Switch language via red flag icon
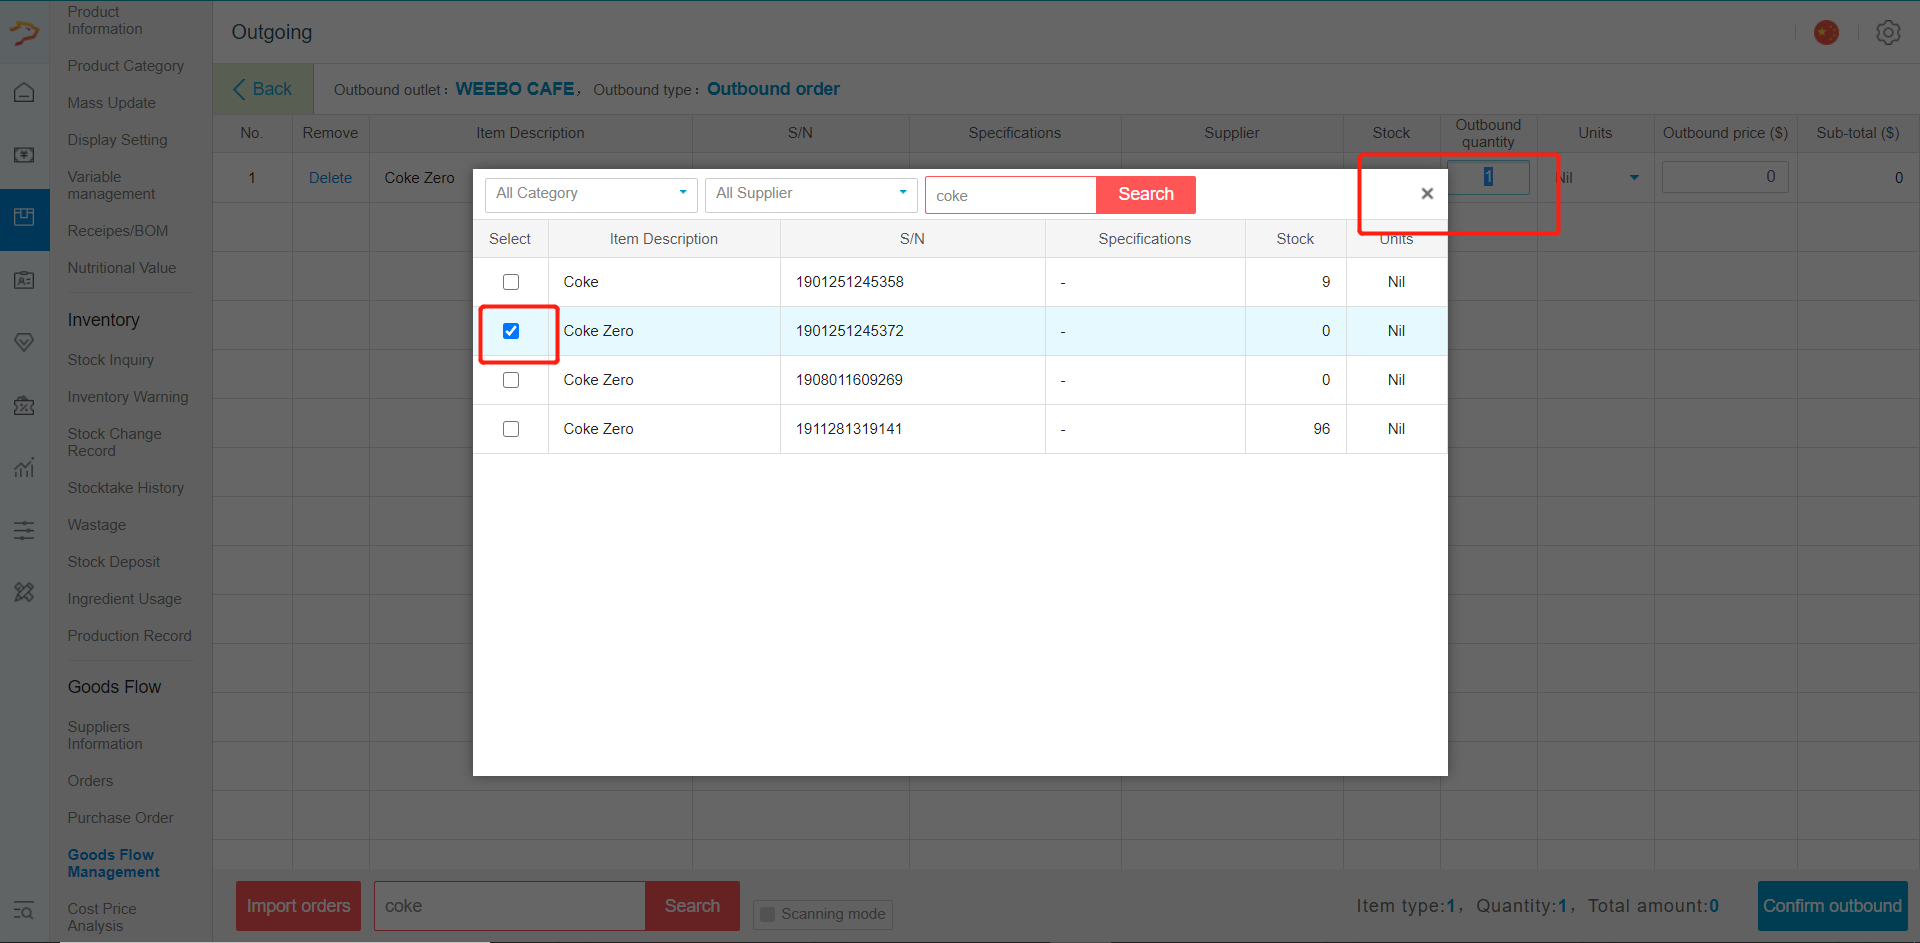The image size is (1920, 943). click(1826, 33)
